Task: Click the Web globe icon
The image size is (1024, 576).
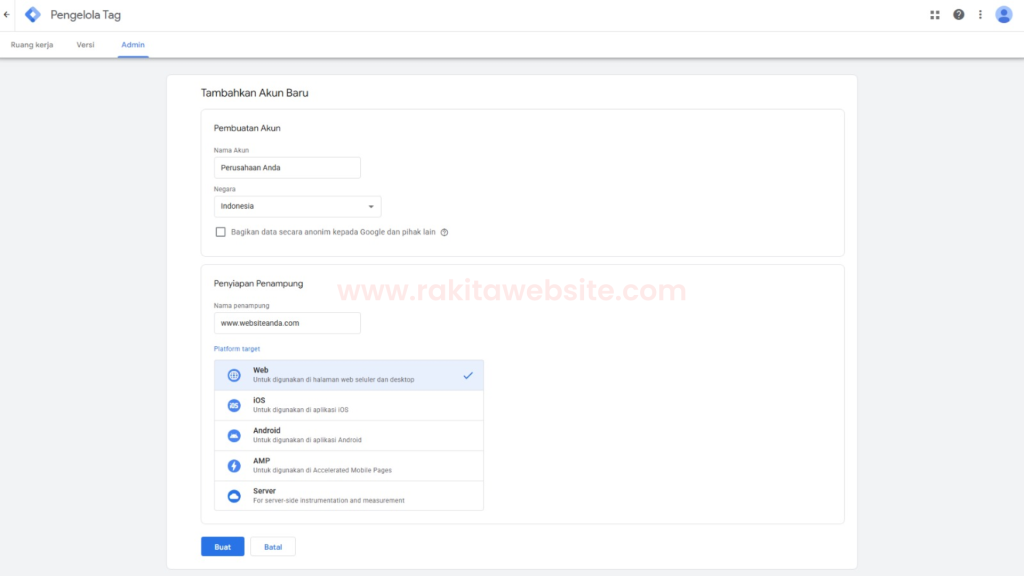Action: click(234, 375)
